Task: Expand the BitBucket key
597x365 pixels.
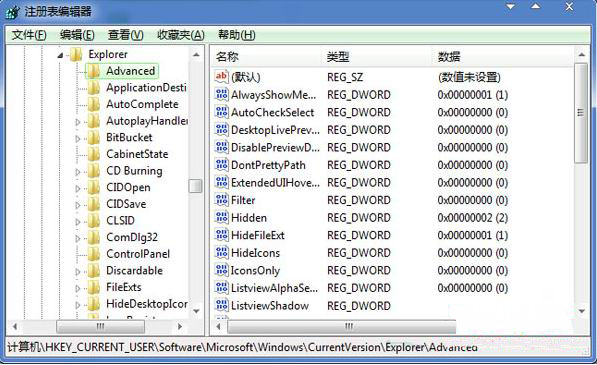Action: 78,139
